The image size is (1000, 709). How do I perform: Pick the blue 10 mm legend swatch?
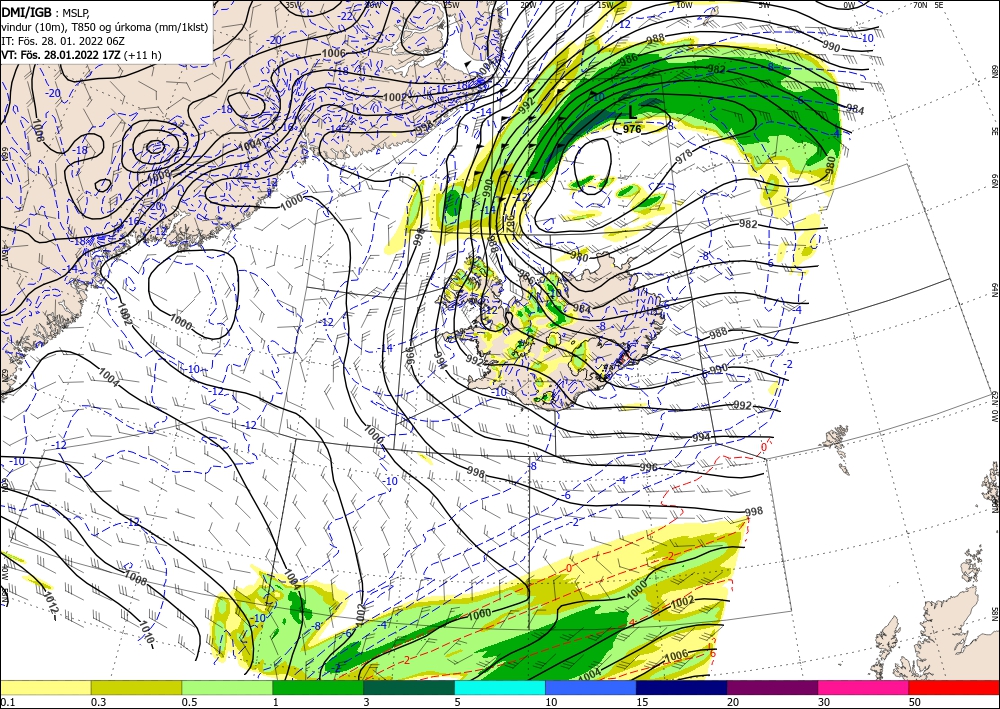(x=591, y=687)
